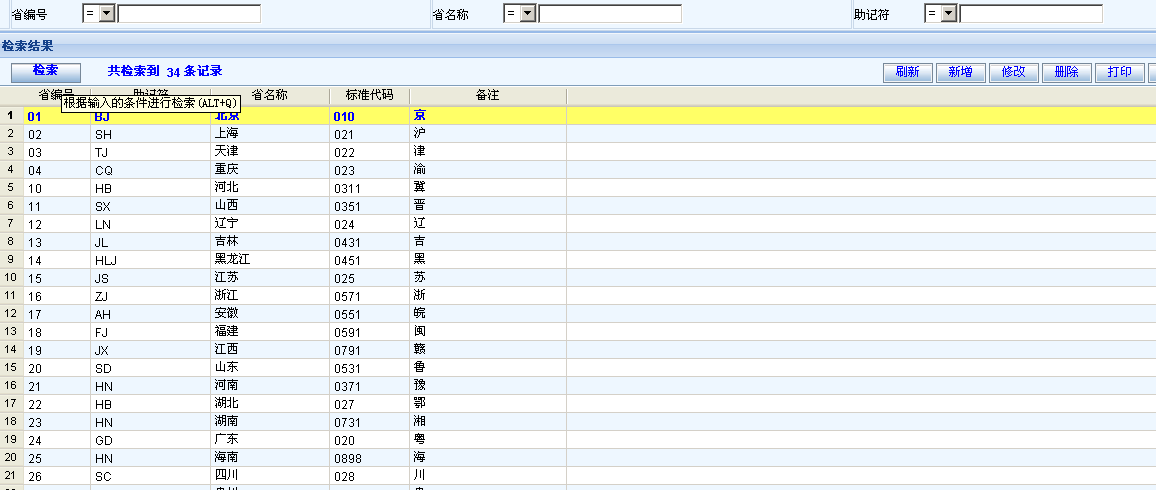The image size is (1156, 490).
Task: Click the 删除 delete button
Action: point(1066,72)
